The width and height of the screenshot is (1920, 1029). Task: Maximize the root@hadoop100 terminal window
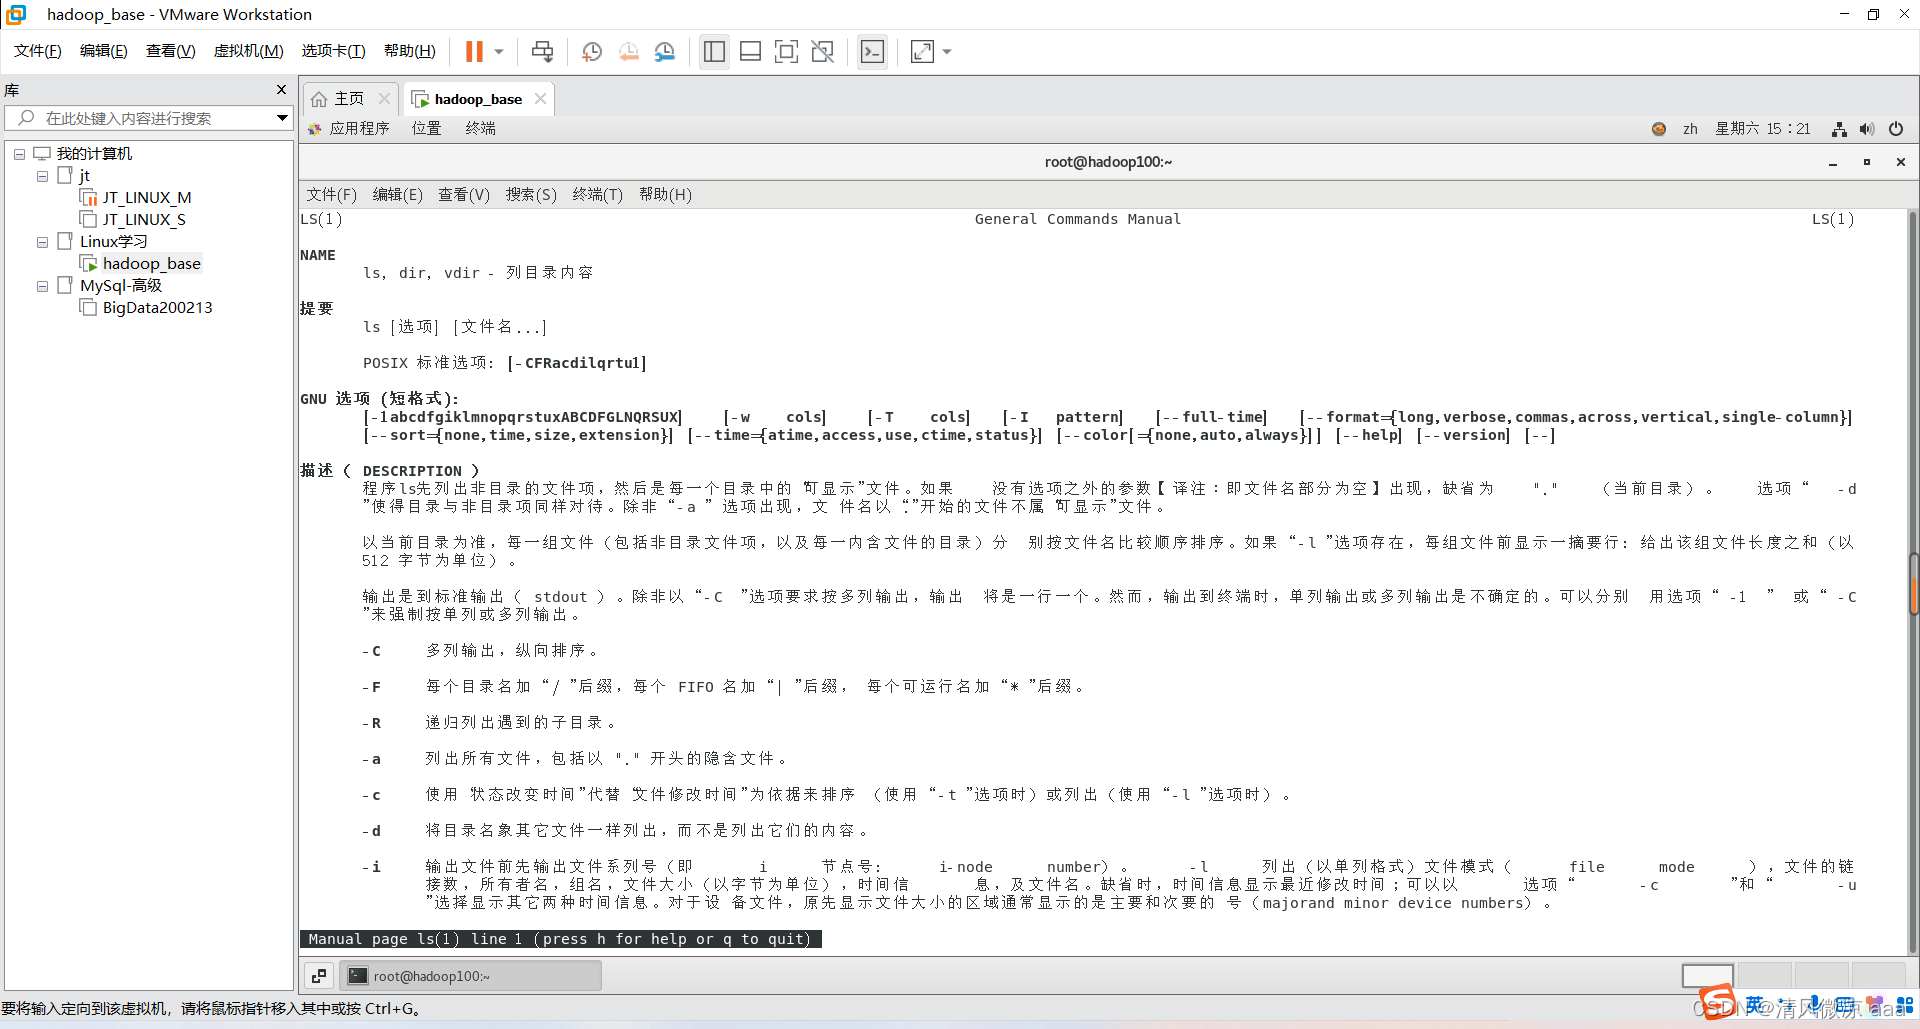pyautogui.click(x=1867, y=162)
